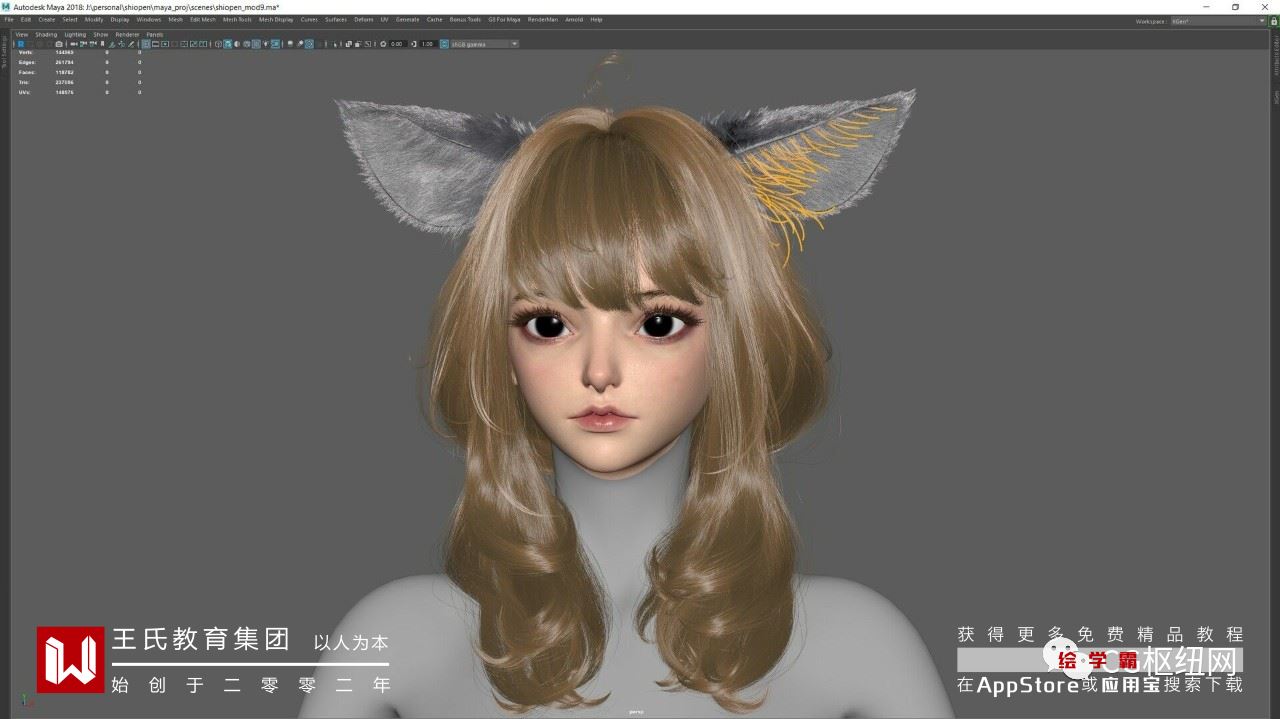Open the Generate menu

point(407,19)
